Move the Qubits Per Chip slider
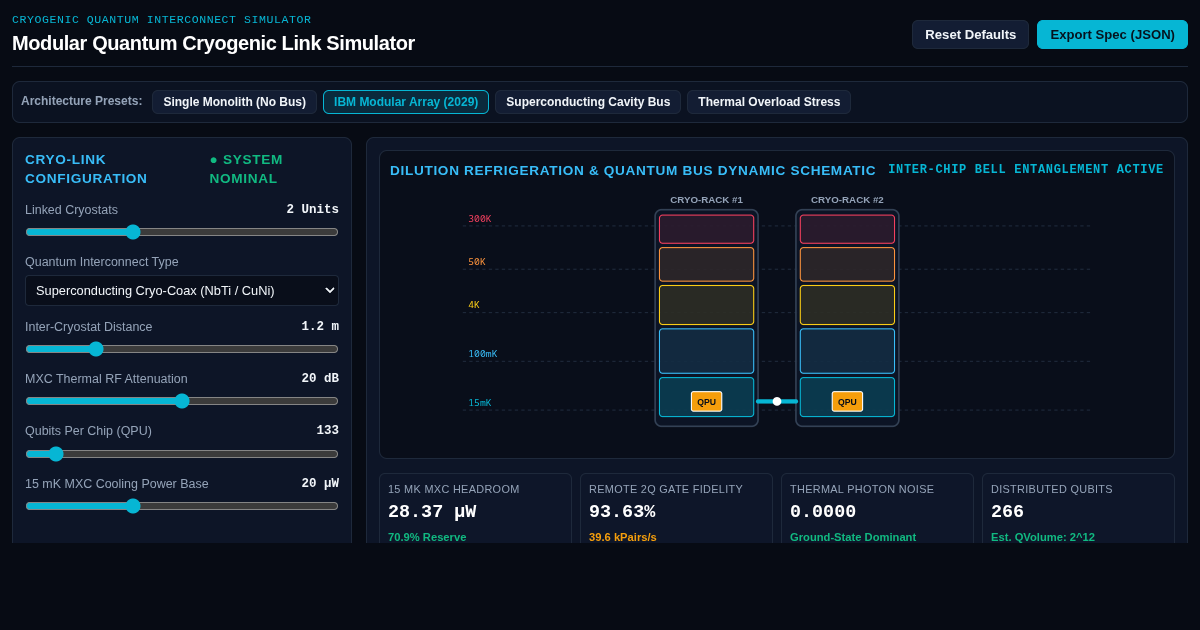The width and height of the screenshot is (1200, 630). pyautogui.click(x=182, y=454)
